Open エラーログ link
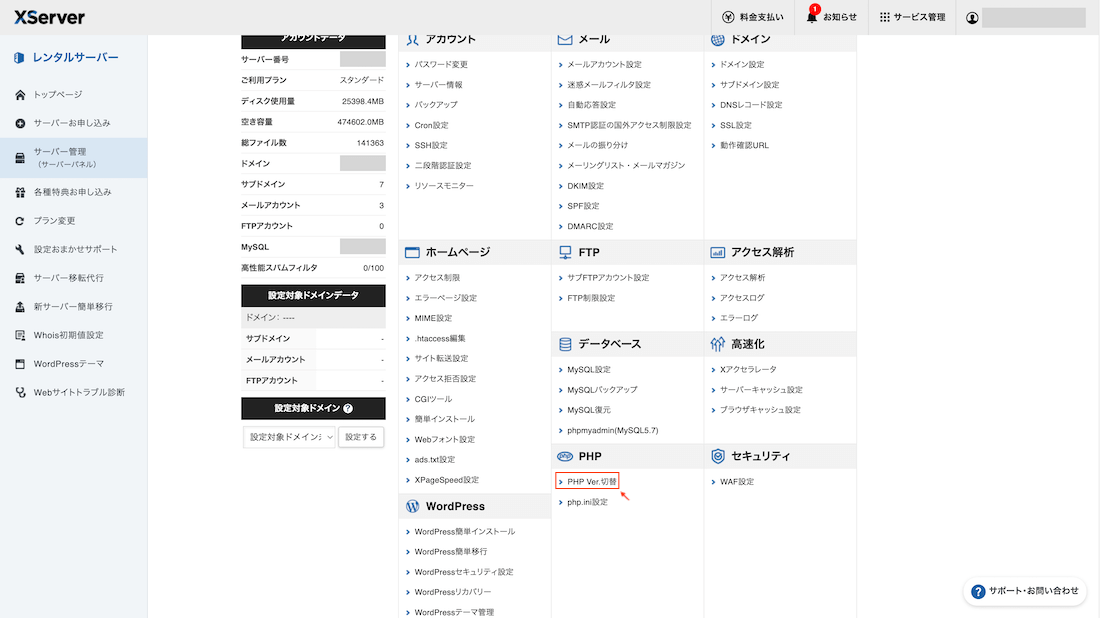Screen dimensions: 1100x618 click(739, 318)
